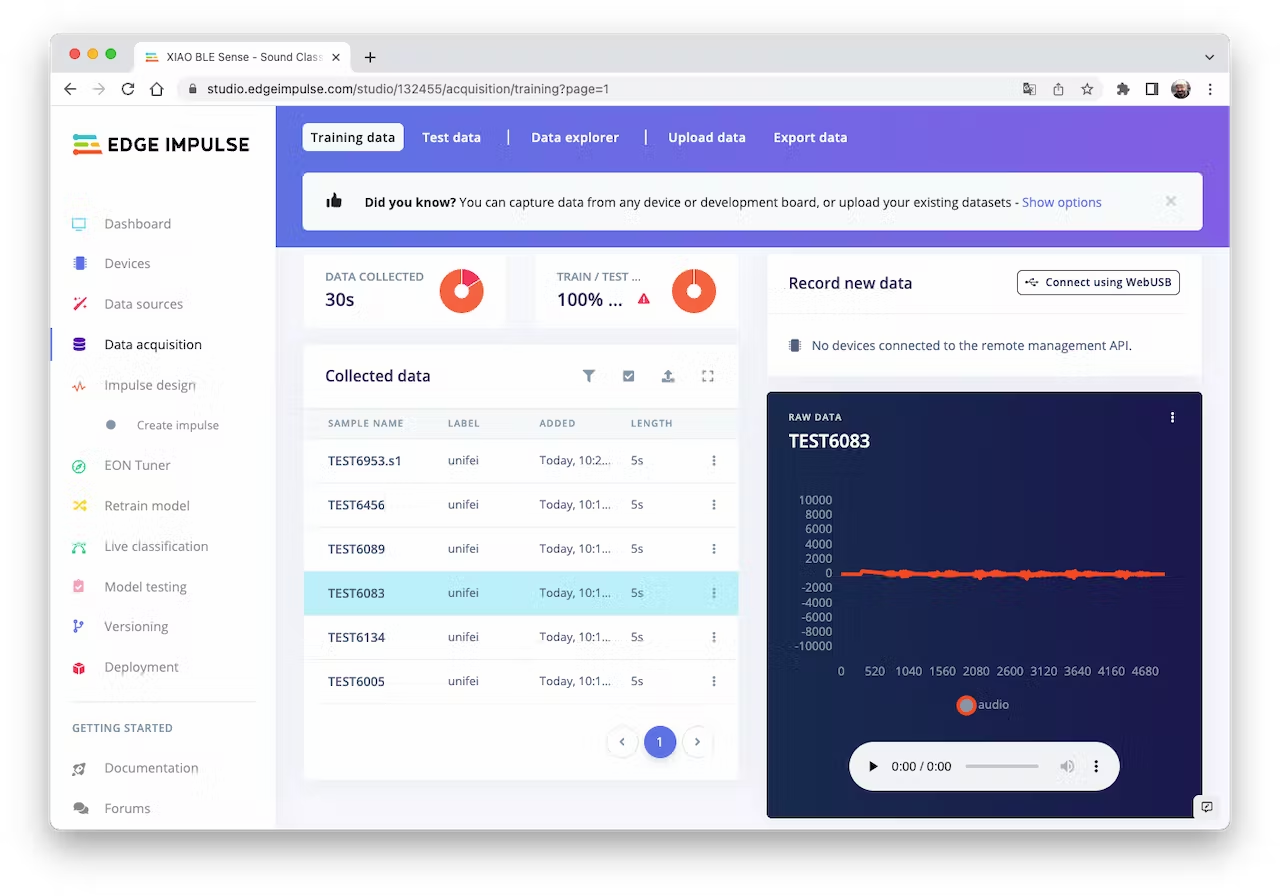Open the feedback chat icon at corner
The width and height of the screenshot is (1280, 896).
pyautogui.click(x=1207, y=807)
